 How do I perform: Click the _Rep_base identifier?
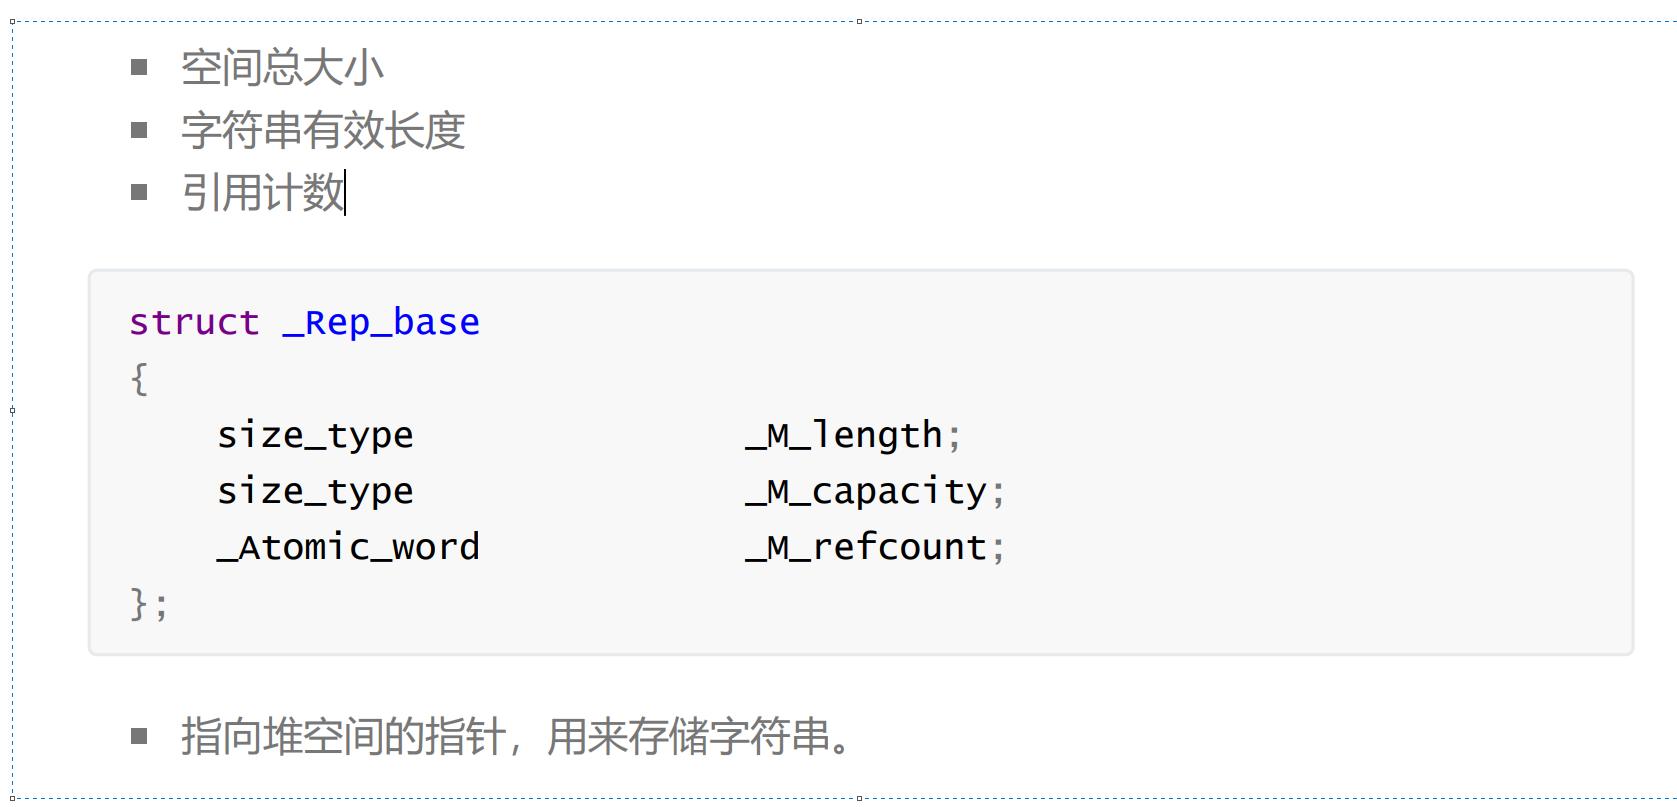coord(381,323)
